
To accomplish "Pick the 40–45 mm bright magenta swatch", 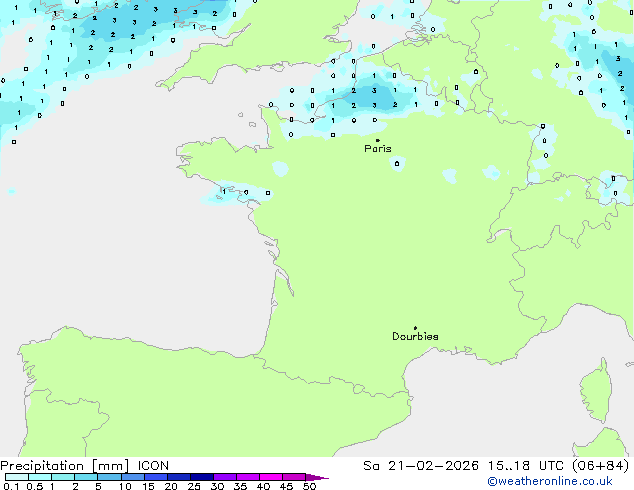I will pyautogui.click(x=271, y=477).
